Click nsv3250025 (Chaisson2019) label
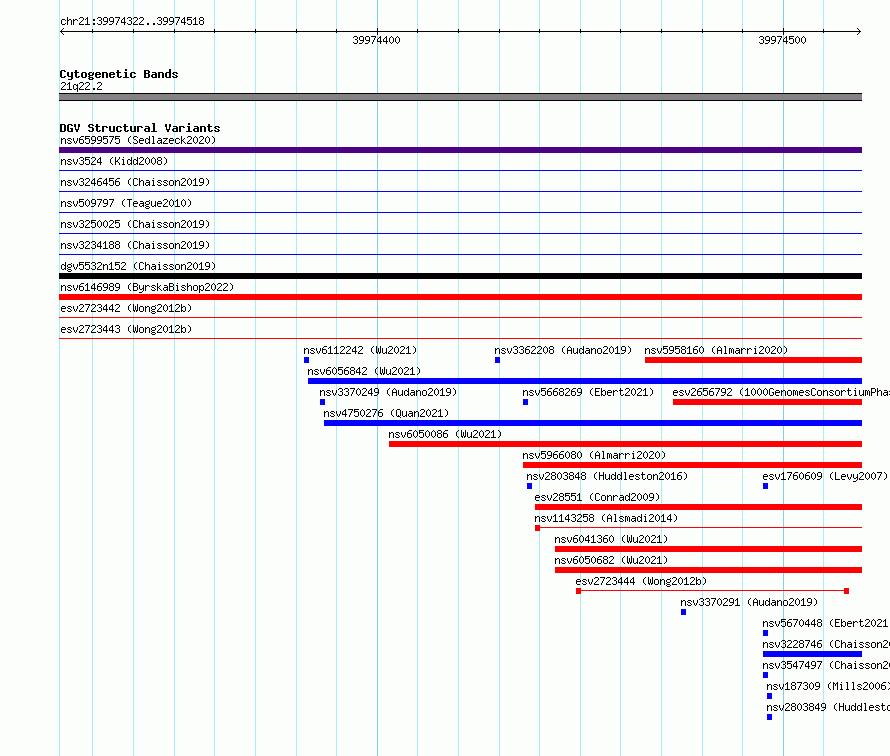The image size is (890, 756). pyautogui.click(x=135, y=224)
